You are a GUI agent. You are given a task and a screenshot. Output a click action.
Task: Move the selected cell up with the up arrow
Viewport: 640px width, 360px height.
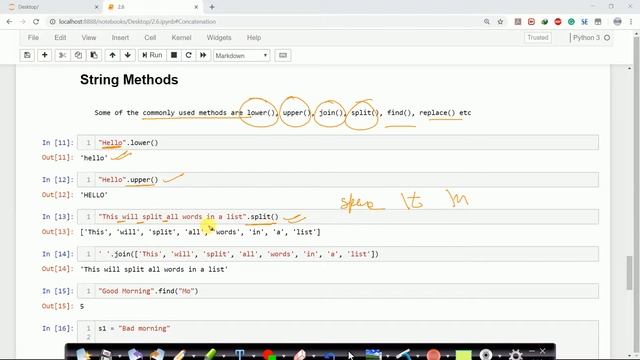click(112, 55)
